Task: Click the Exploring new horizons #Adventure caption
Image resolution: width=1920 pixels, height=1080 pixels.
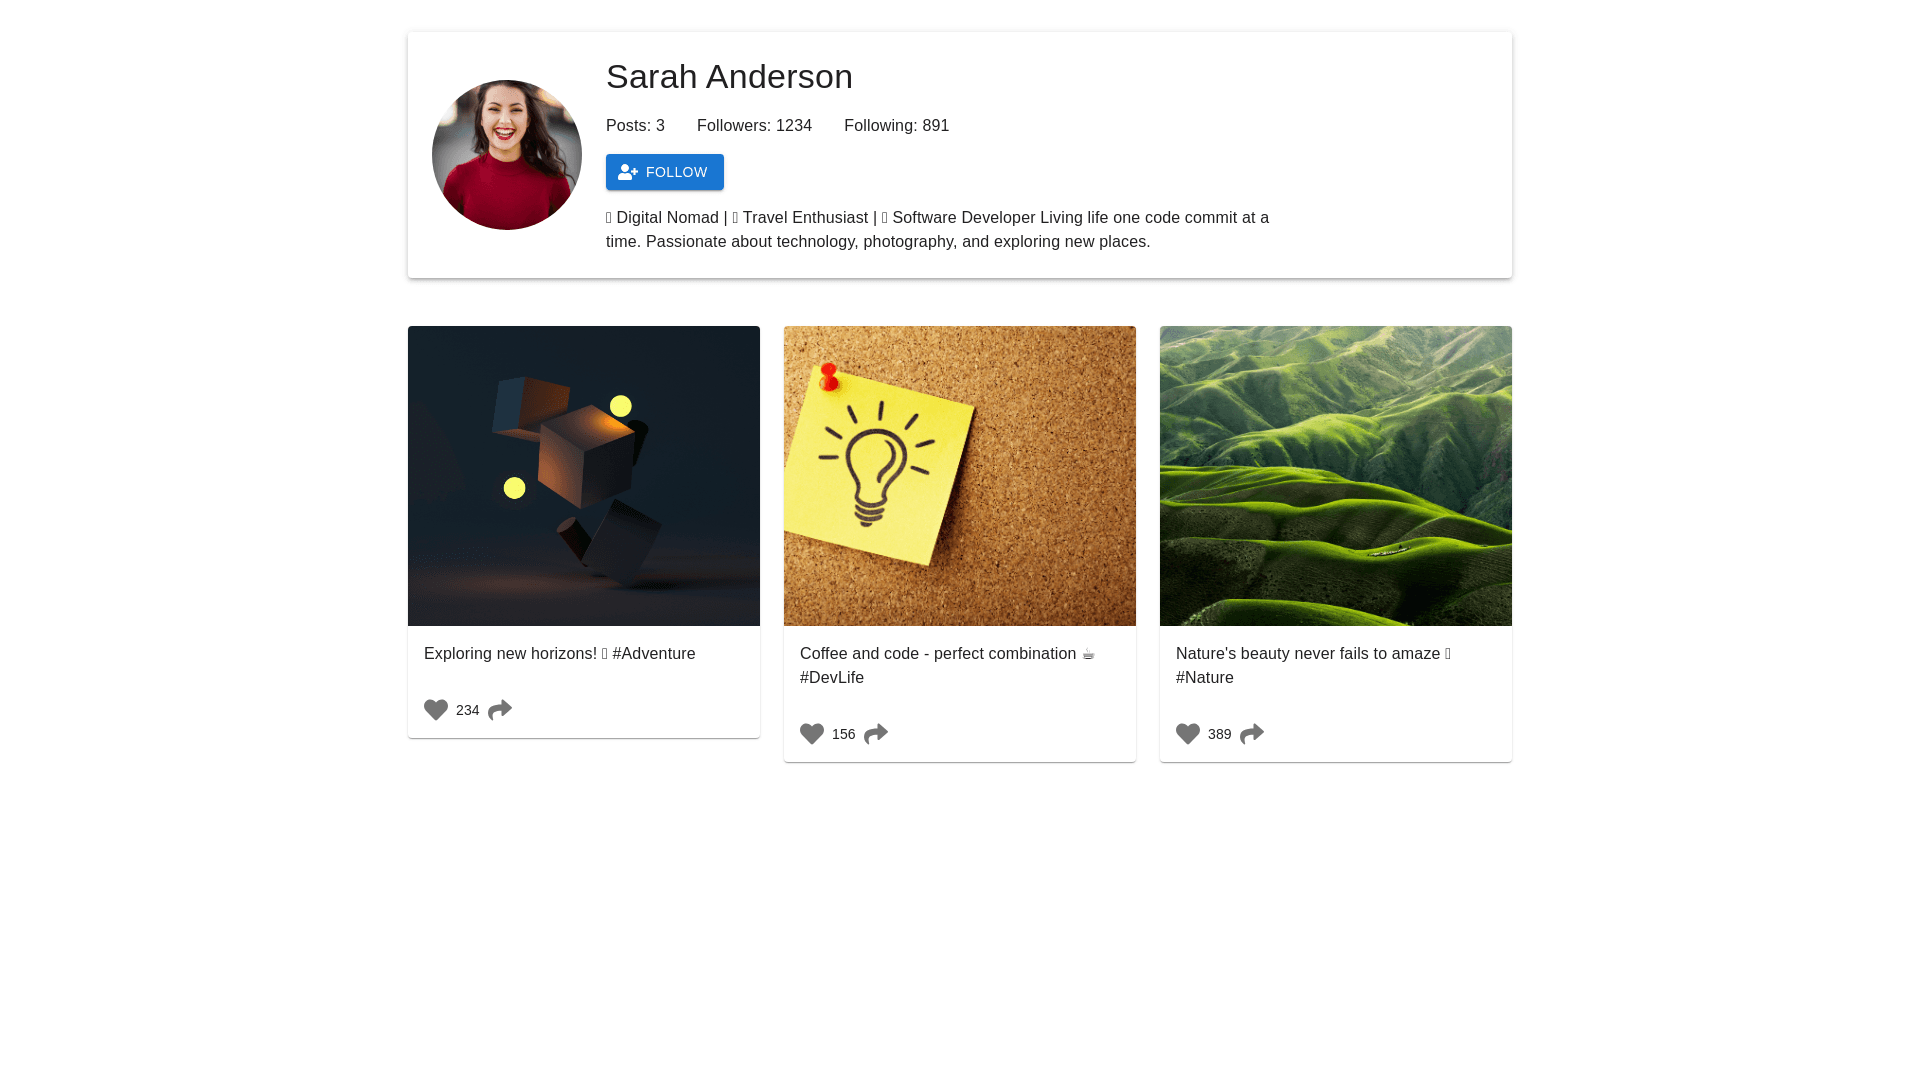Action: point(560,654)
